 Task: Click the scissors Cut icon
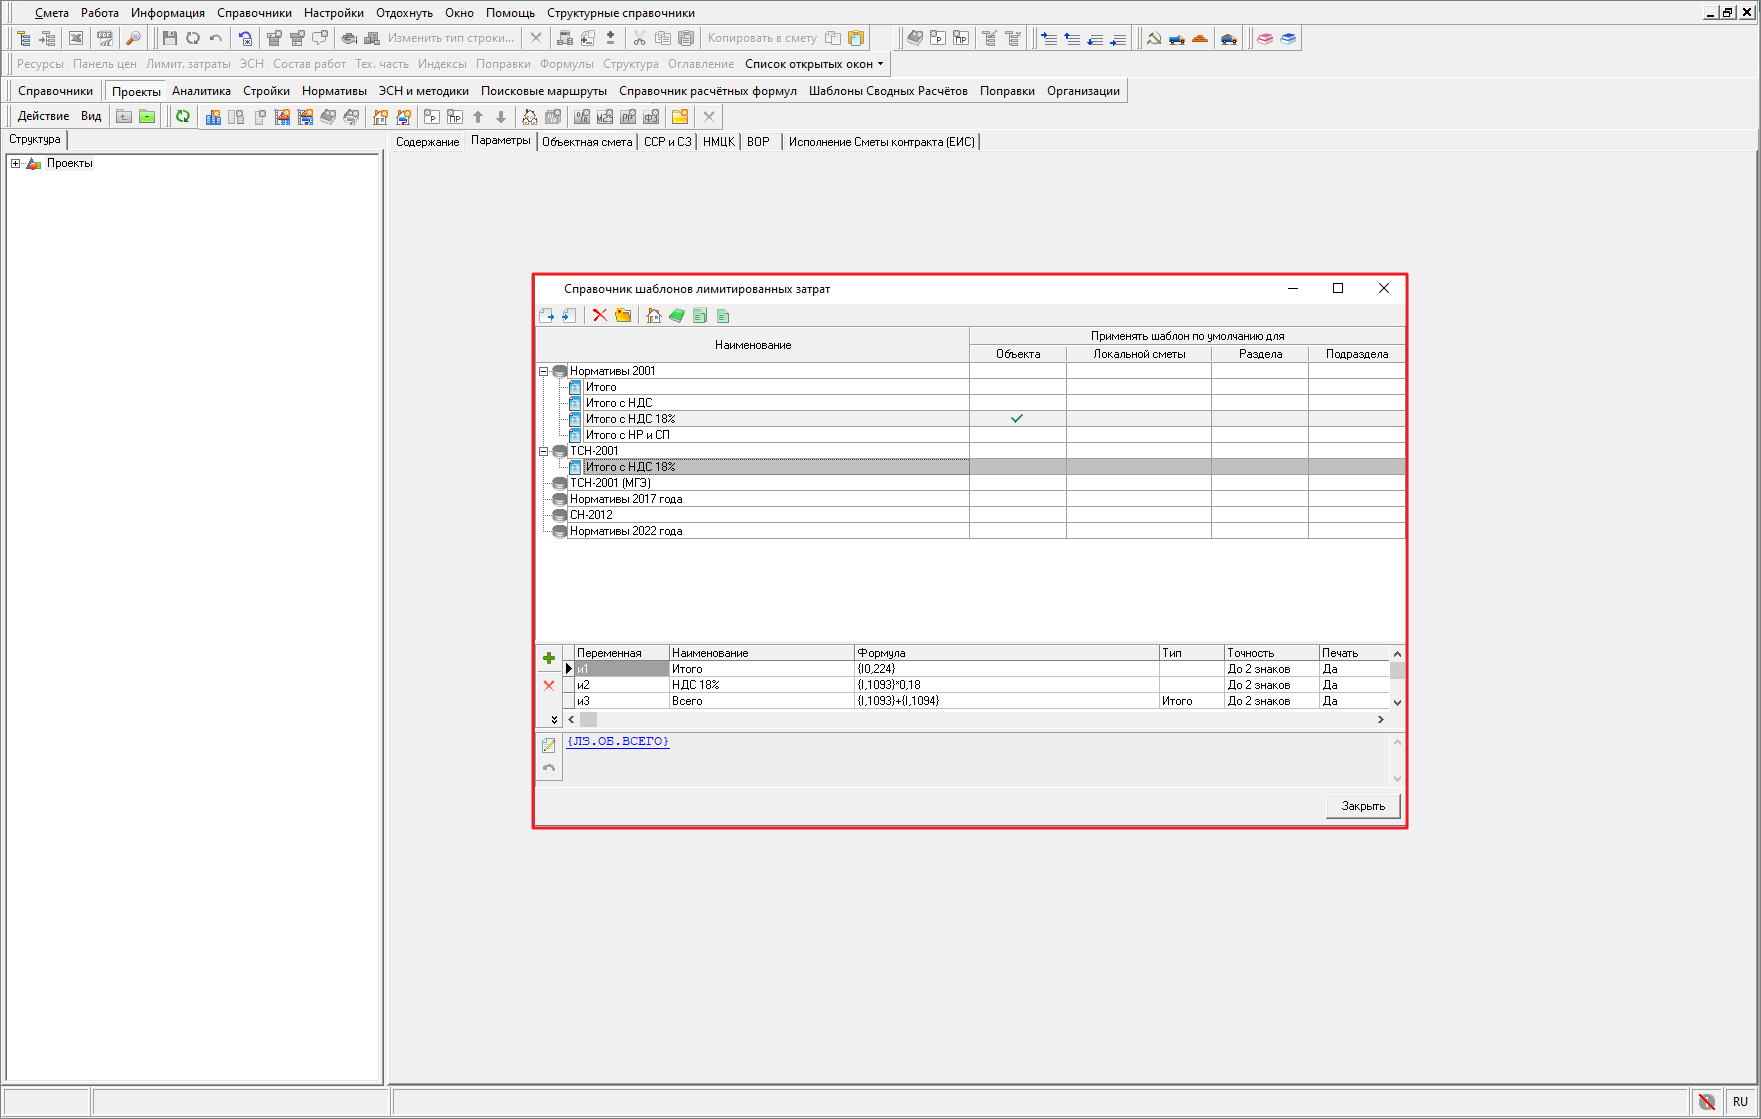[639, 38]
